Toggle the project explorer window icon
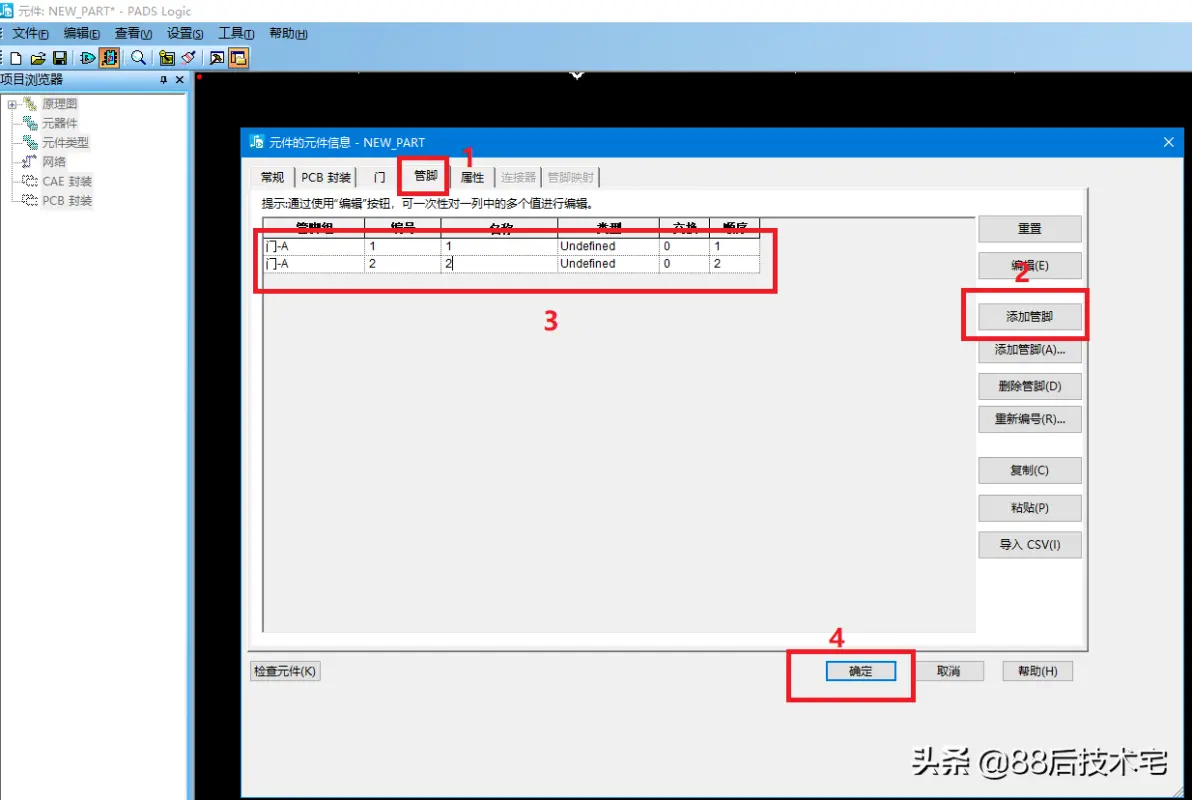The height and width of the screenshot is (800, 1192). pos(239,58)
